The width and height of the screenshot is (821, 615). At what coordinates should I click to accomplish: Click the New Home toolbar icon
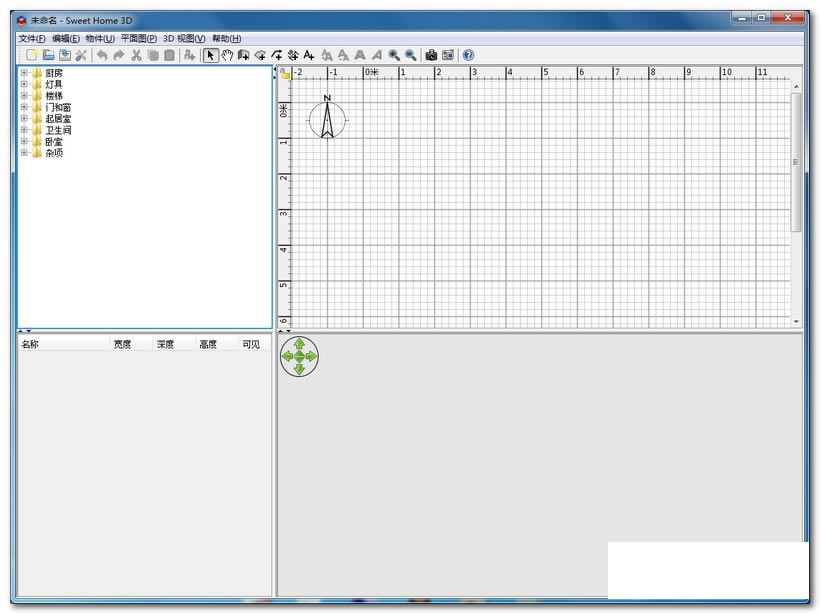pos(31,55)
